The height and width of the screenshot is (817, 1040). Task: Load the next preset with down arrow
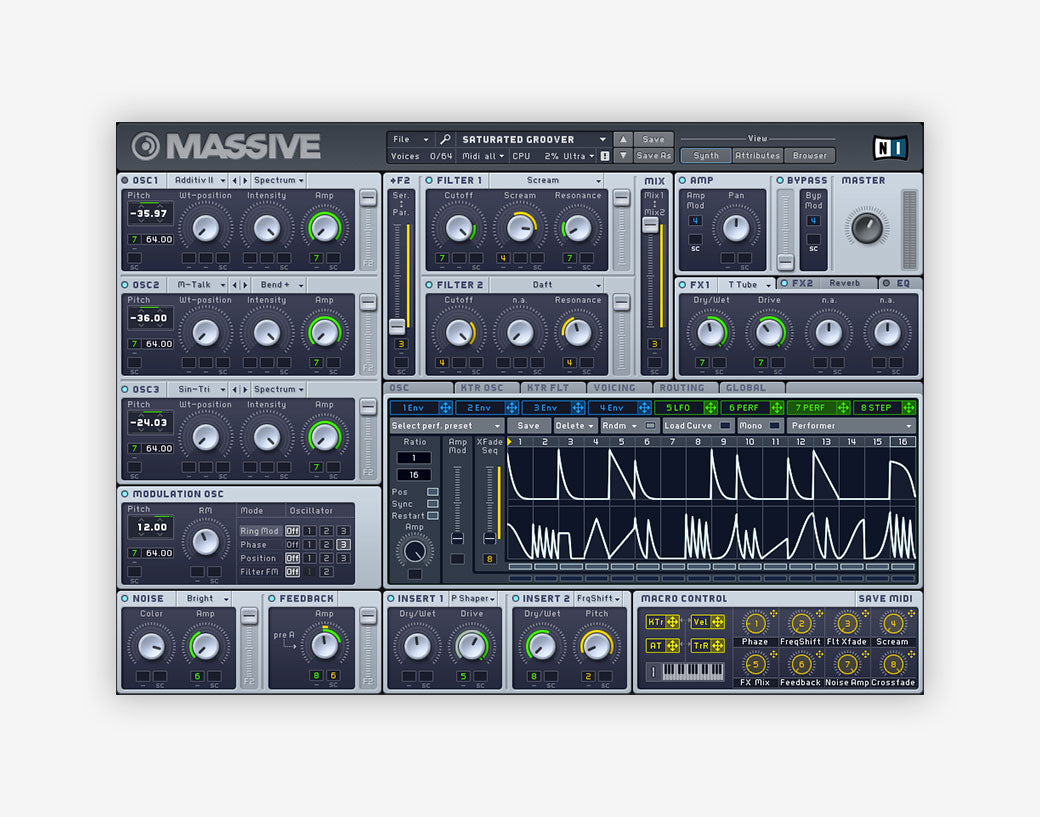[x=623, y=156]
